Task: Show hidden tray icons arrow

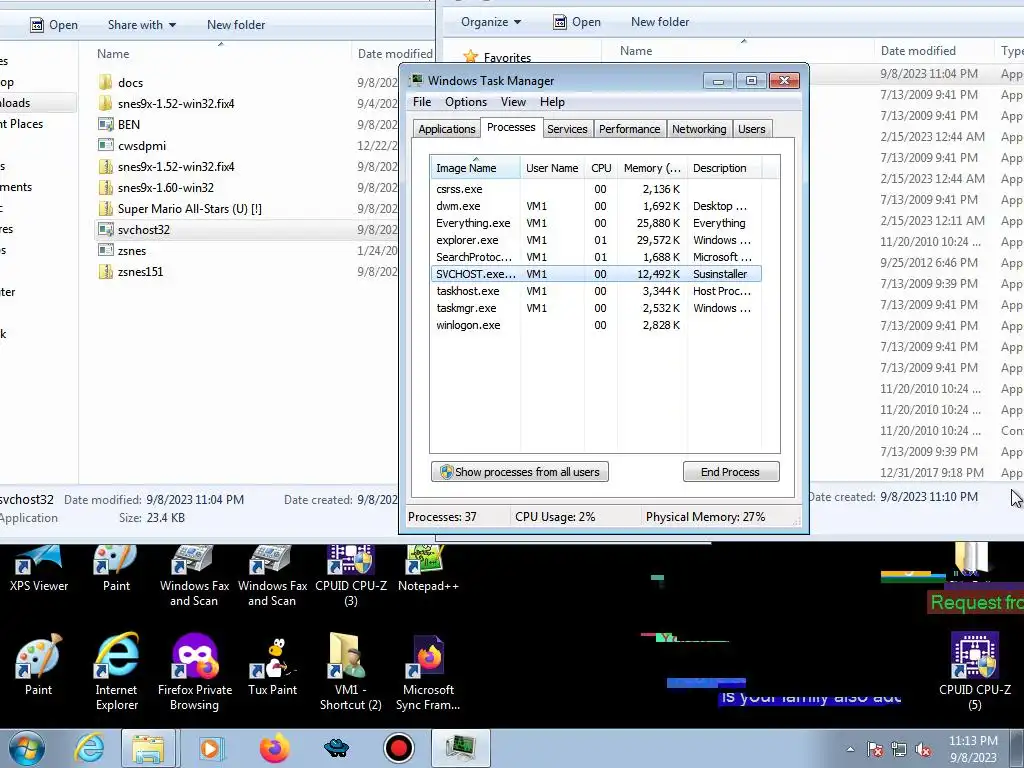Action: click(850, 750)
